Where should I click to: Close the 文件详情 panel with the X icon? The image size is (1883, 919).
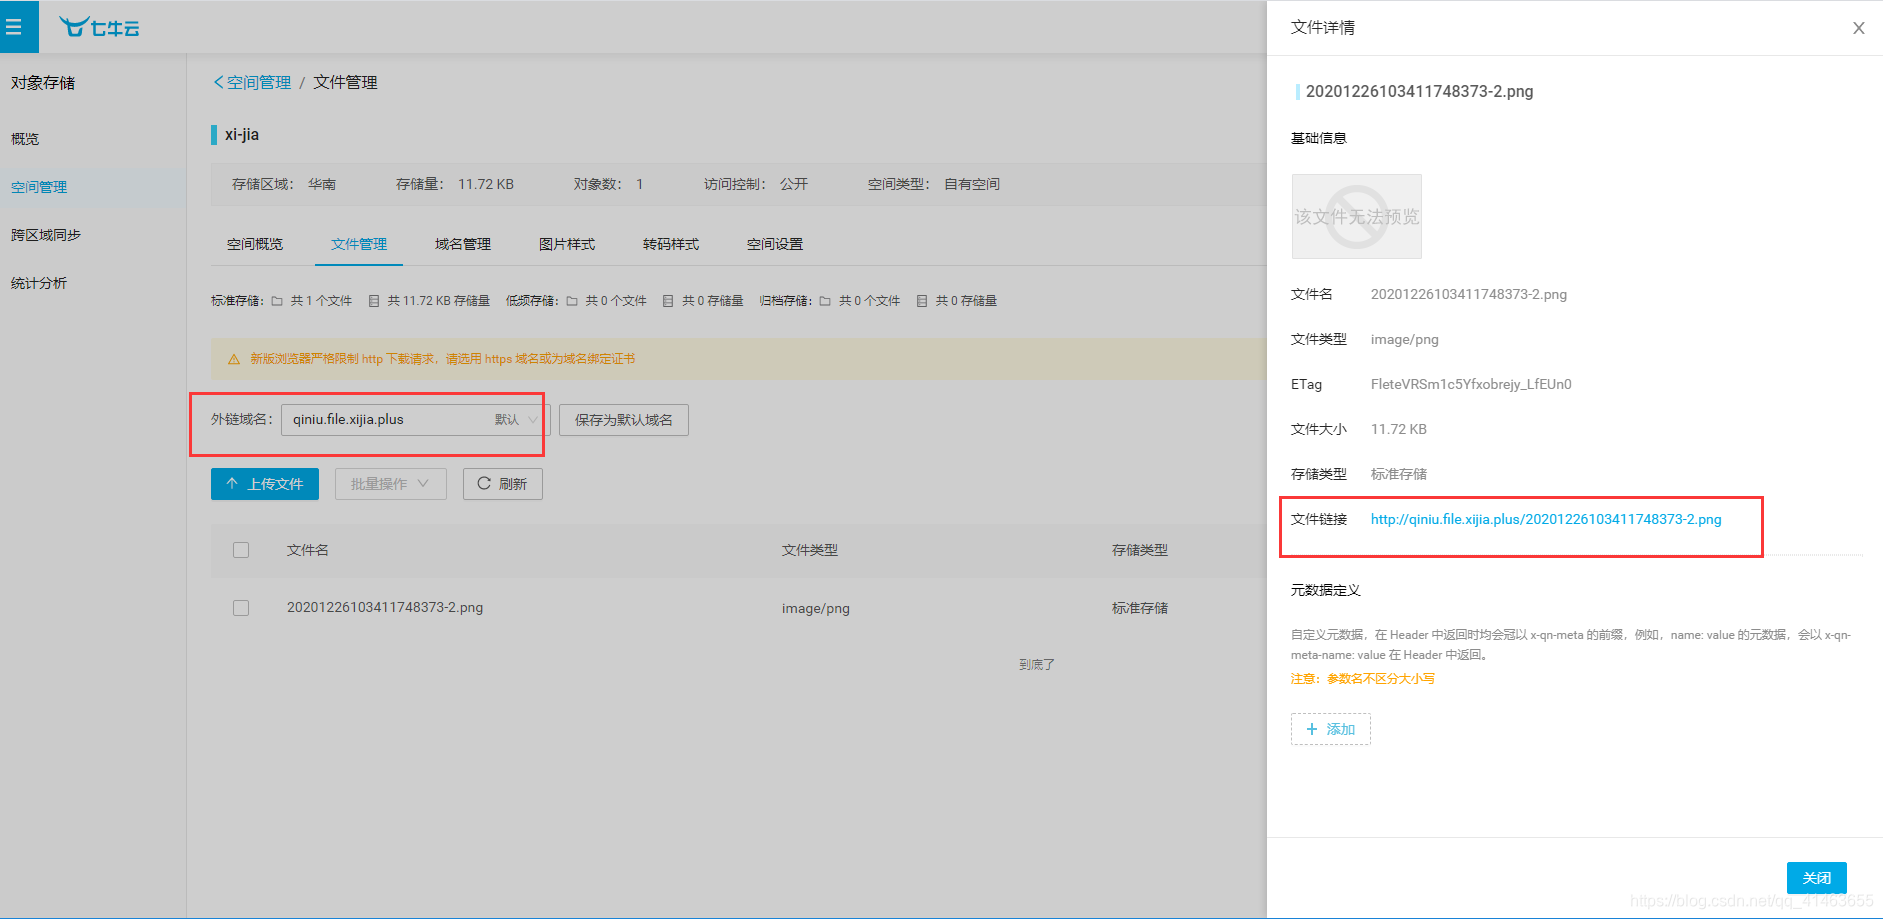[1858, 28]
